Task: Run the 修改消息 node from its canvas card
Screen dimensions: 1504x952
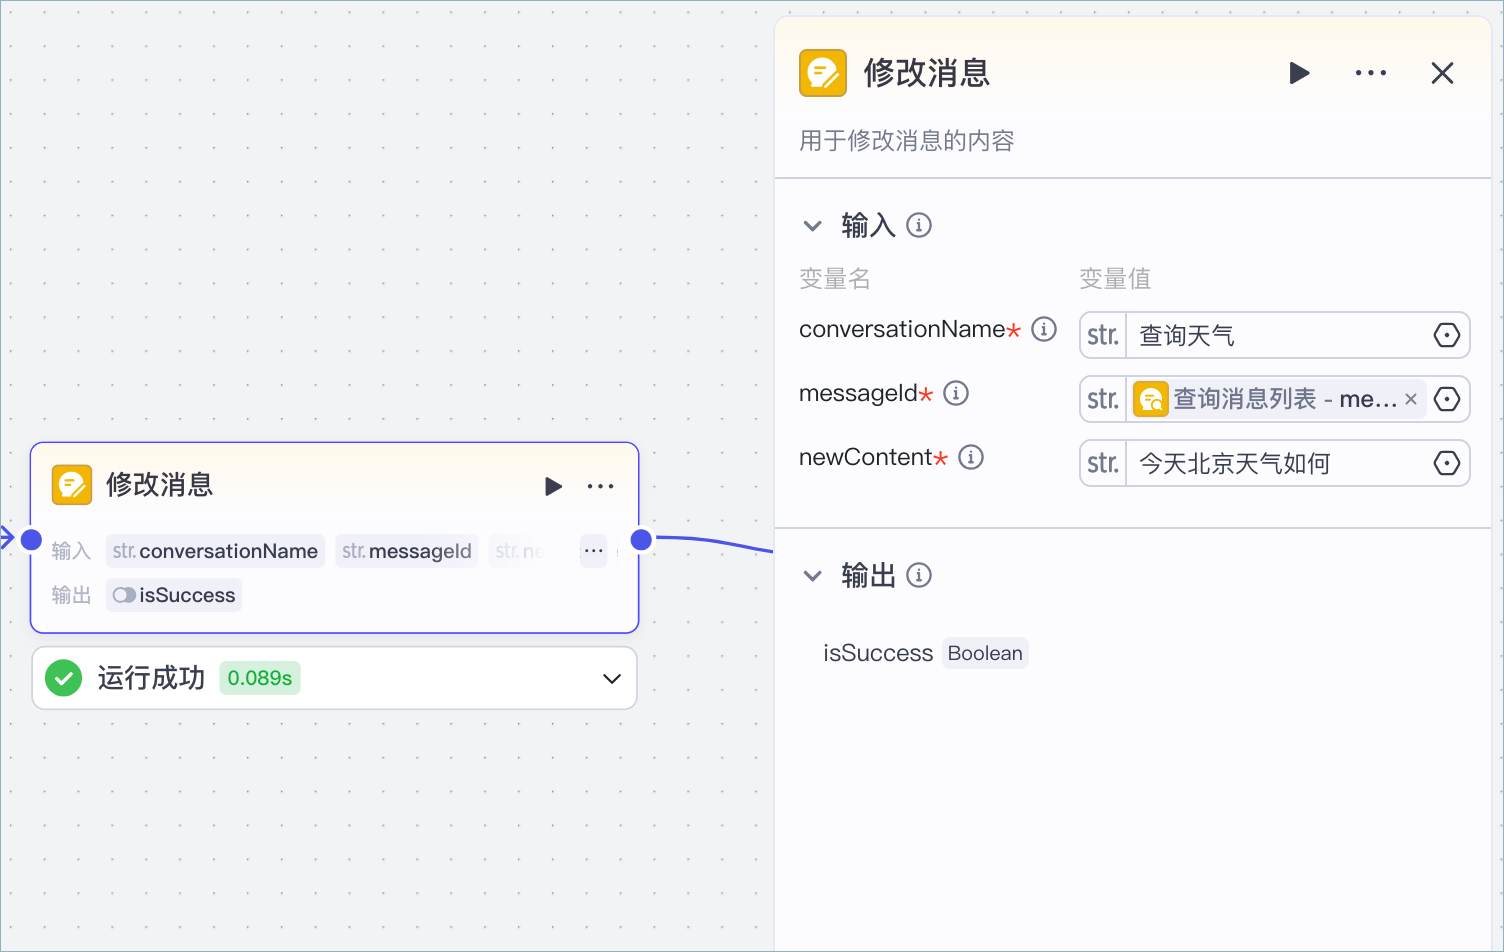Action: tap(553, 486)
